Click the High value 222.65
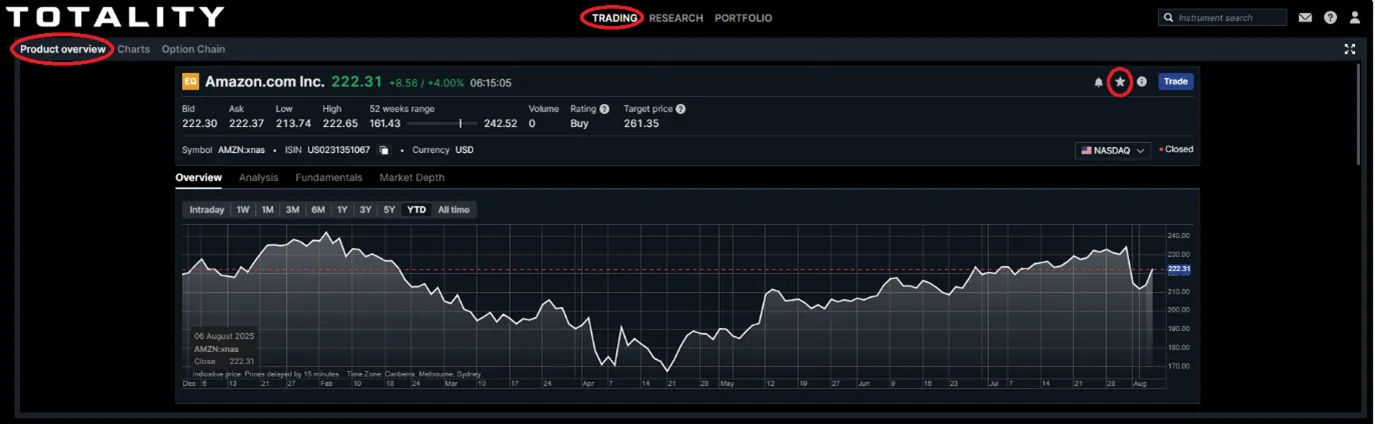 340,123
